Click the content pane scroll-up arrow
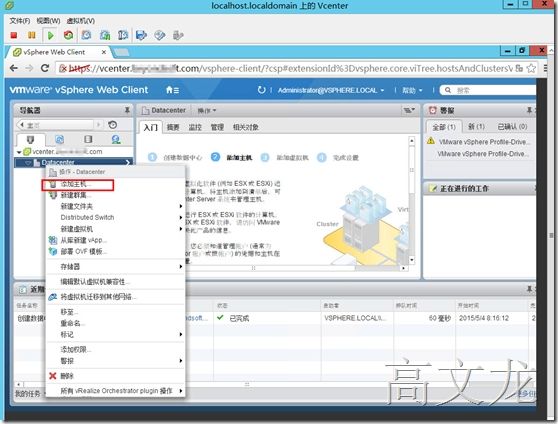The image size is (558, 424). click(x=412, y=141)
